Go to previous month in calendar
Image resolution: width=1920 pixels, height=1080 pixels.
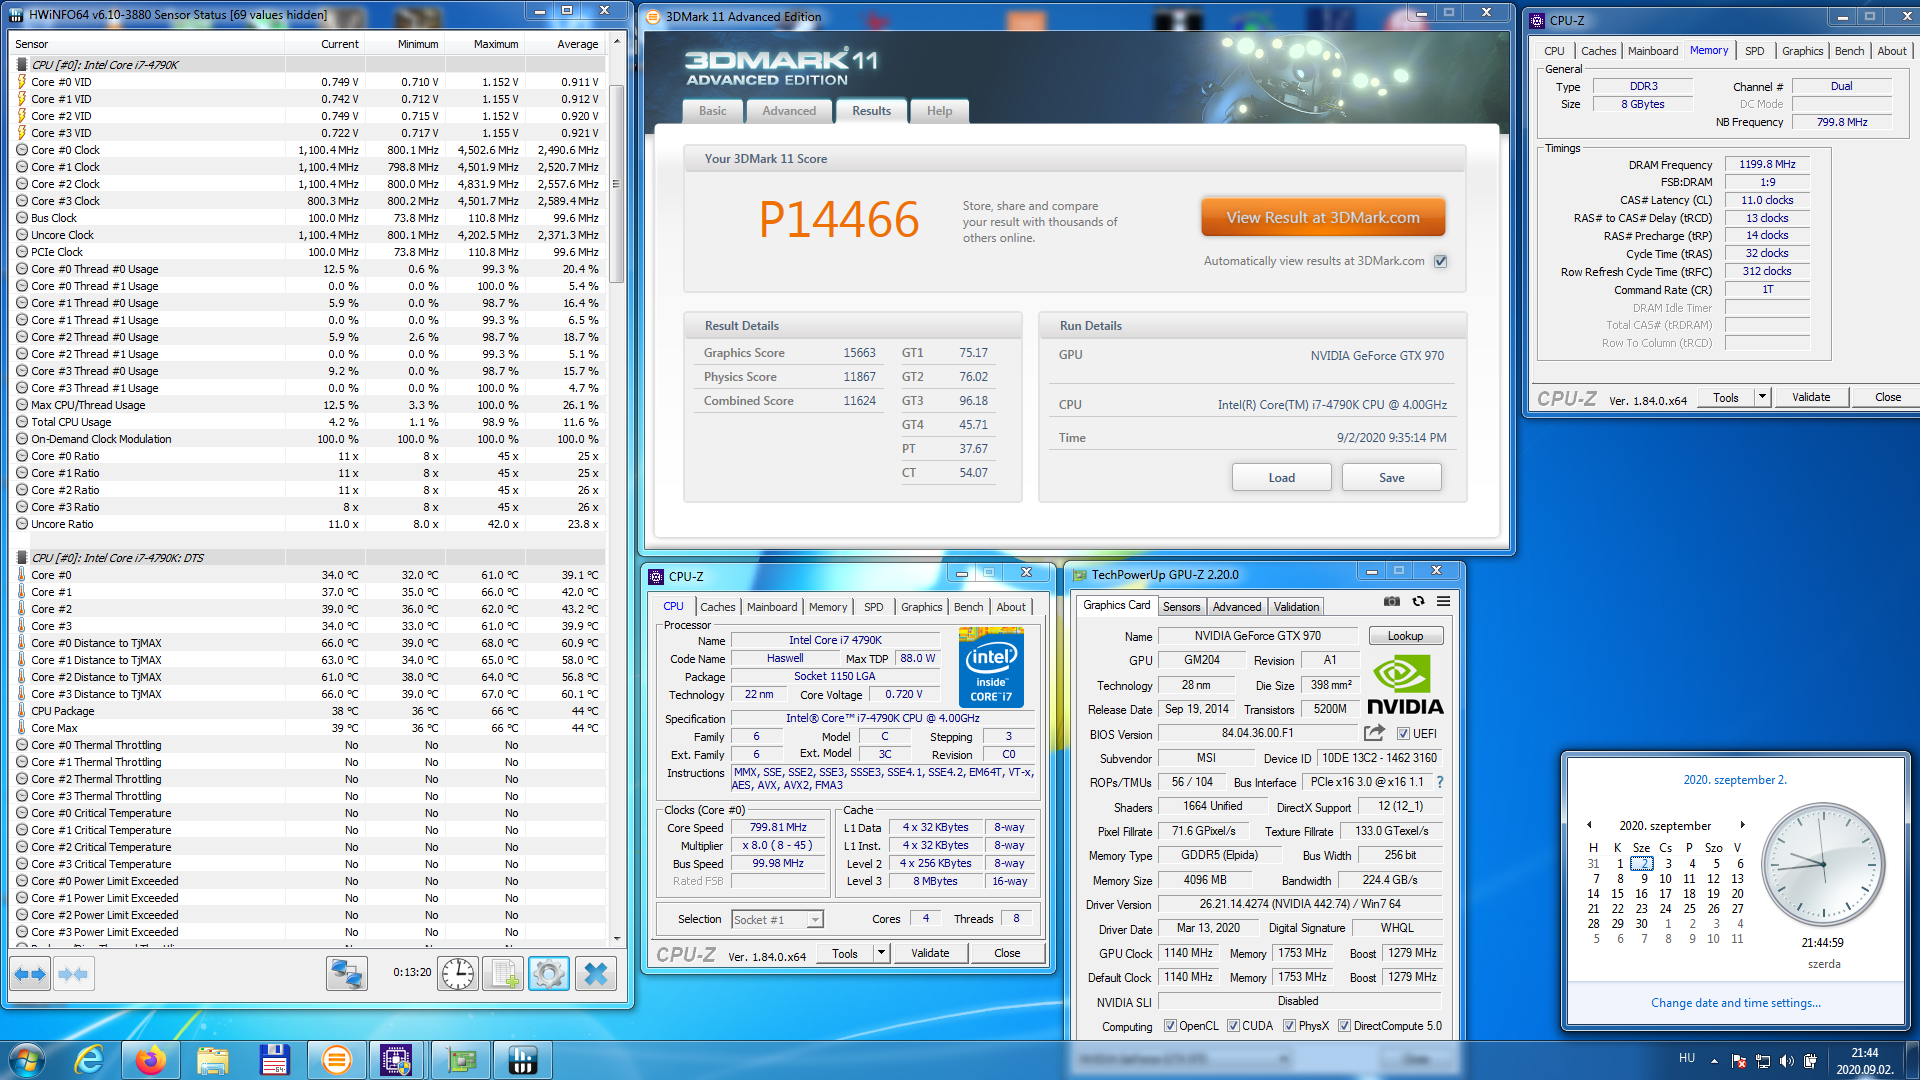tap(1589, 825)
